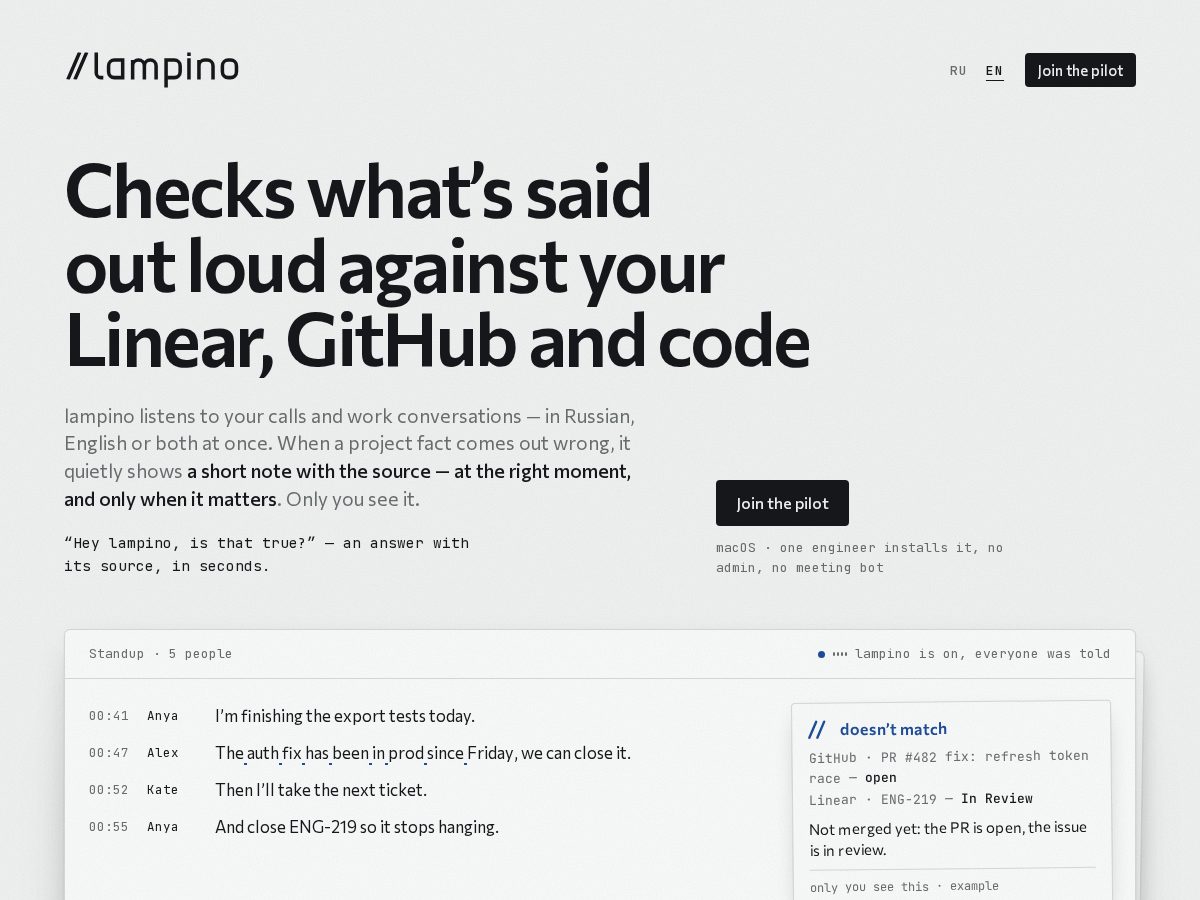1200x900 pixels.
Task: Click 'Not merged yet: the PR is open' note
Action: click(x=948, y=838)
